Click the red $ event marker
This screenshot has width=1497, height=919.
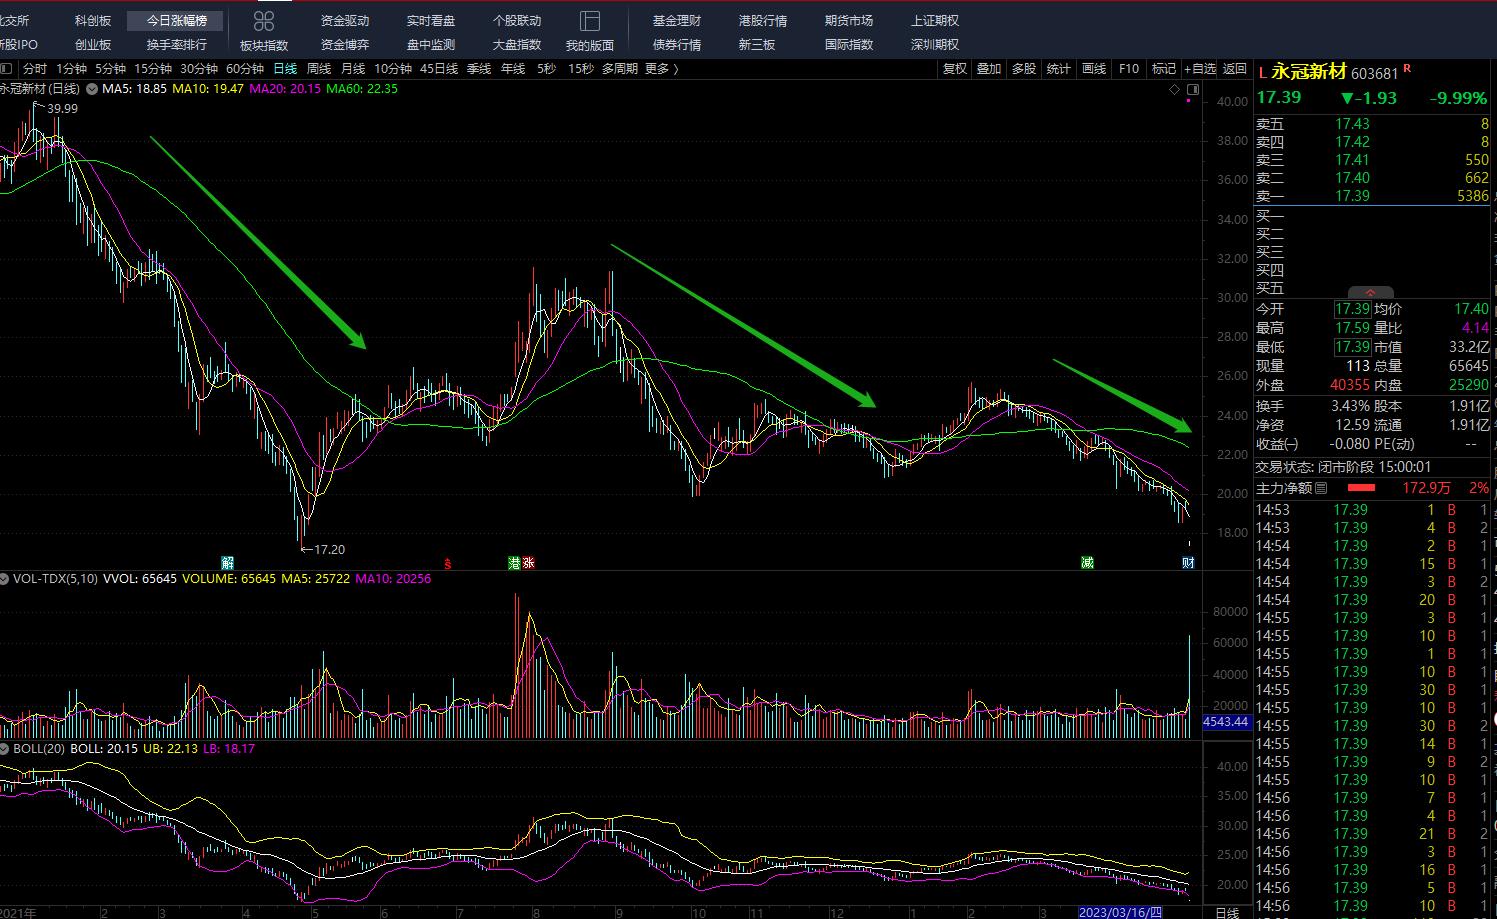[x=447, y=563]
